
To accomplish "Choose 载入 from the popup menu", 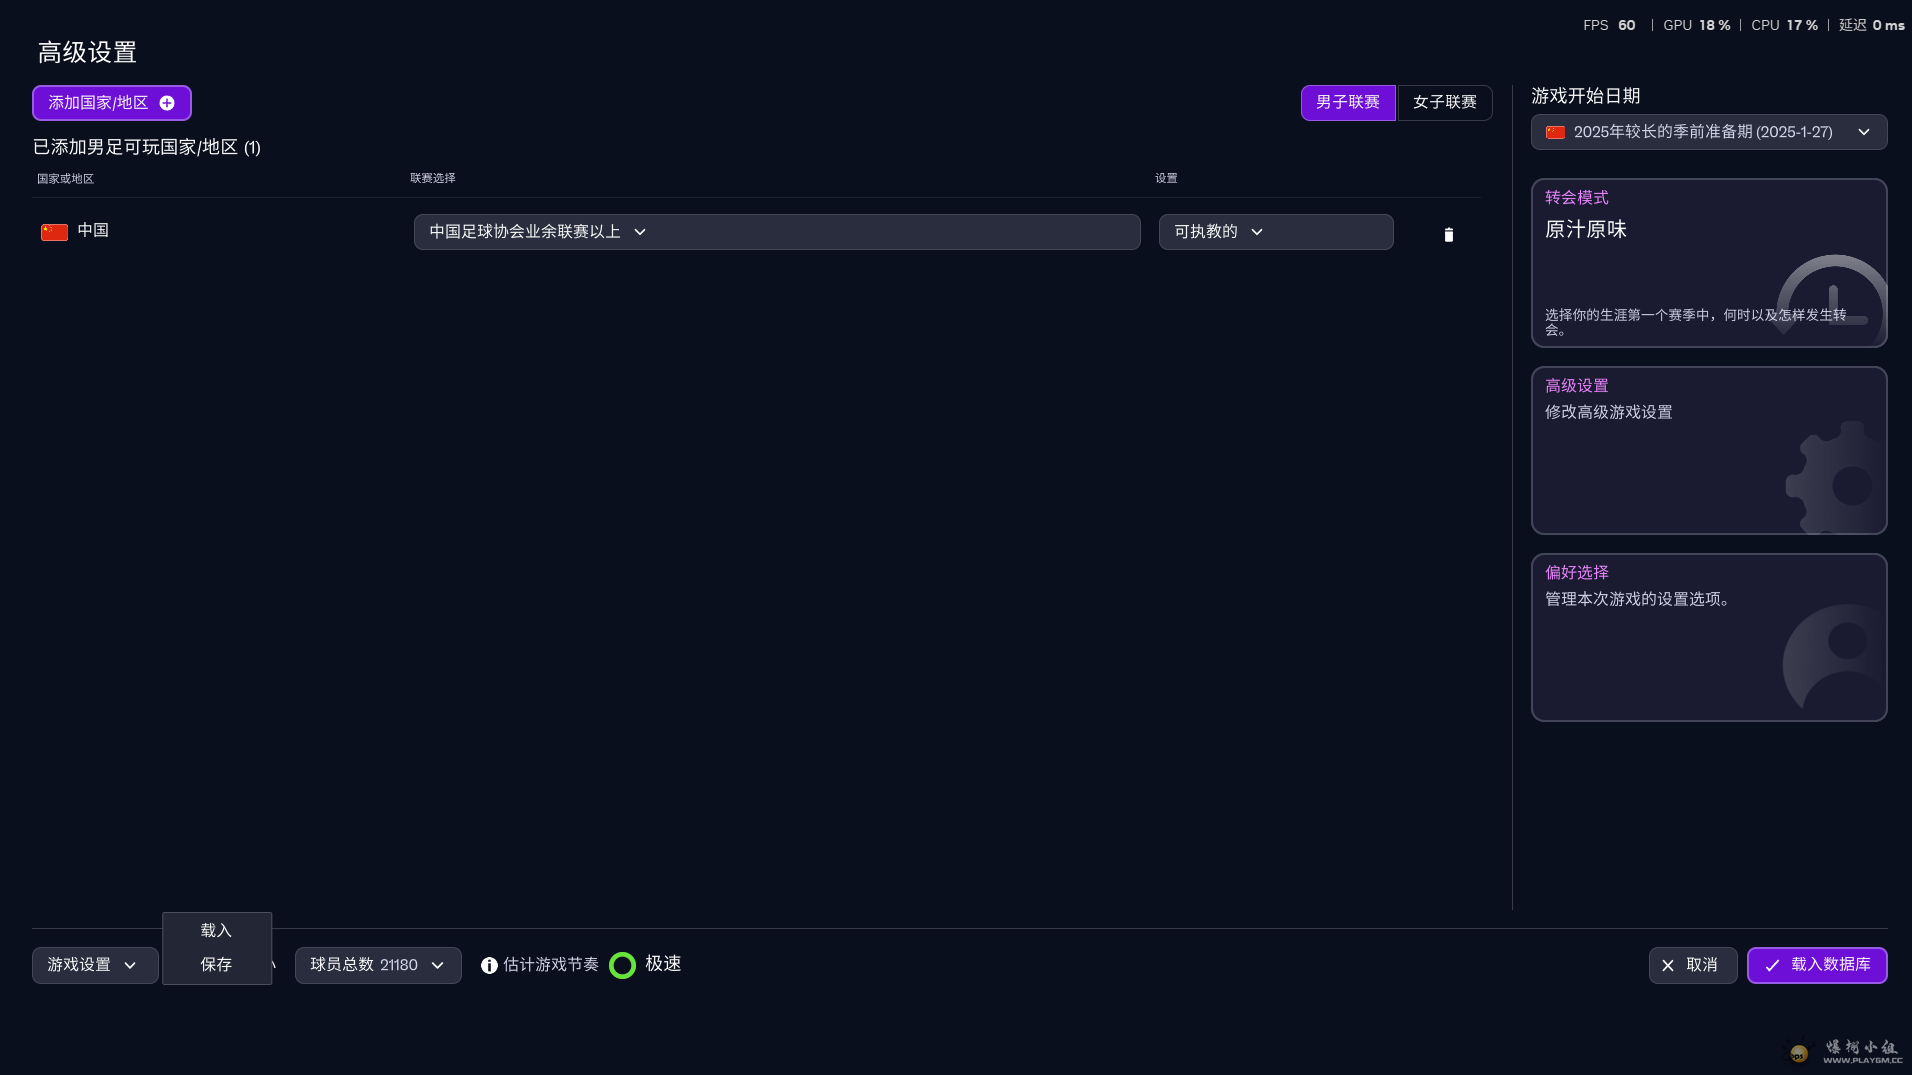I will (x=216, y=930).
